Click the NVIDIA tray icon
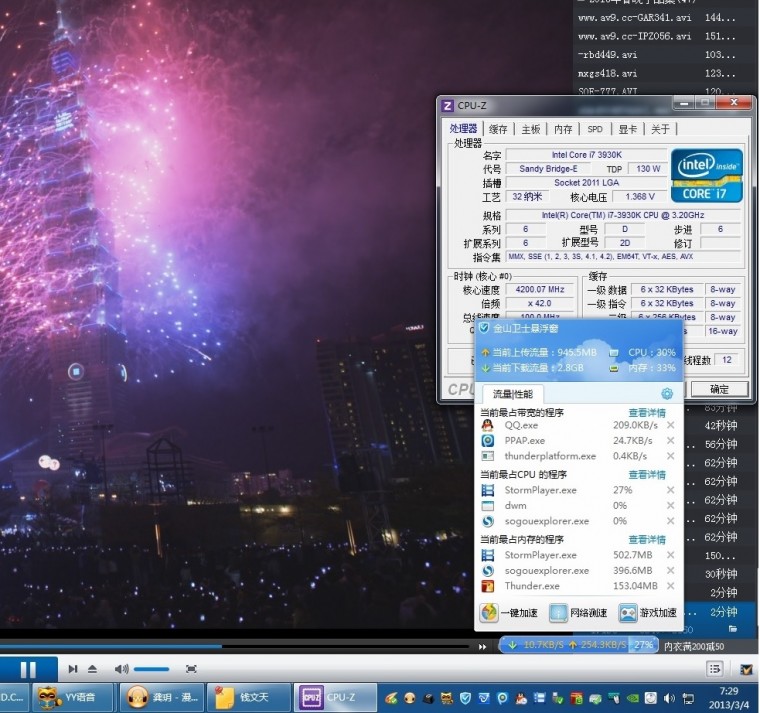Screen dimensions: 760x713 pyautogui.click(x=633, y=698)
